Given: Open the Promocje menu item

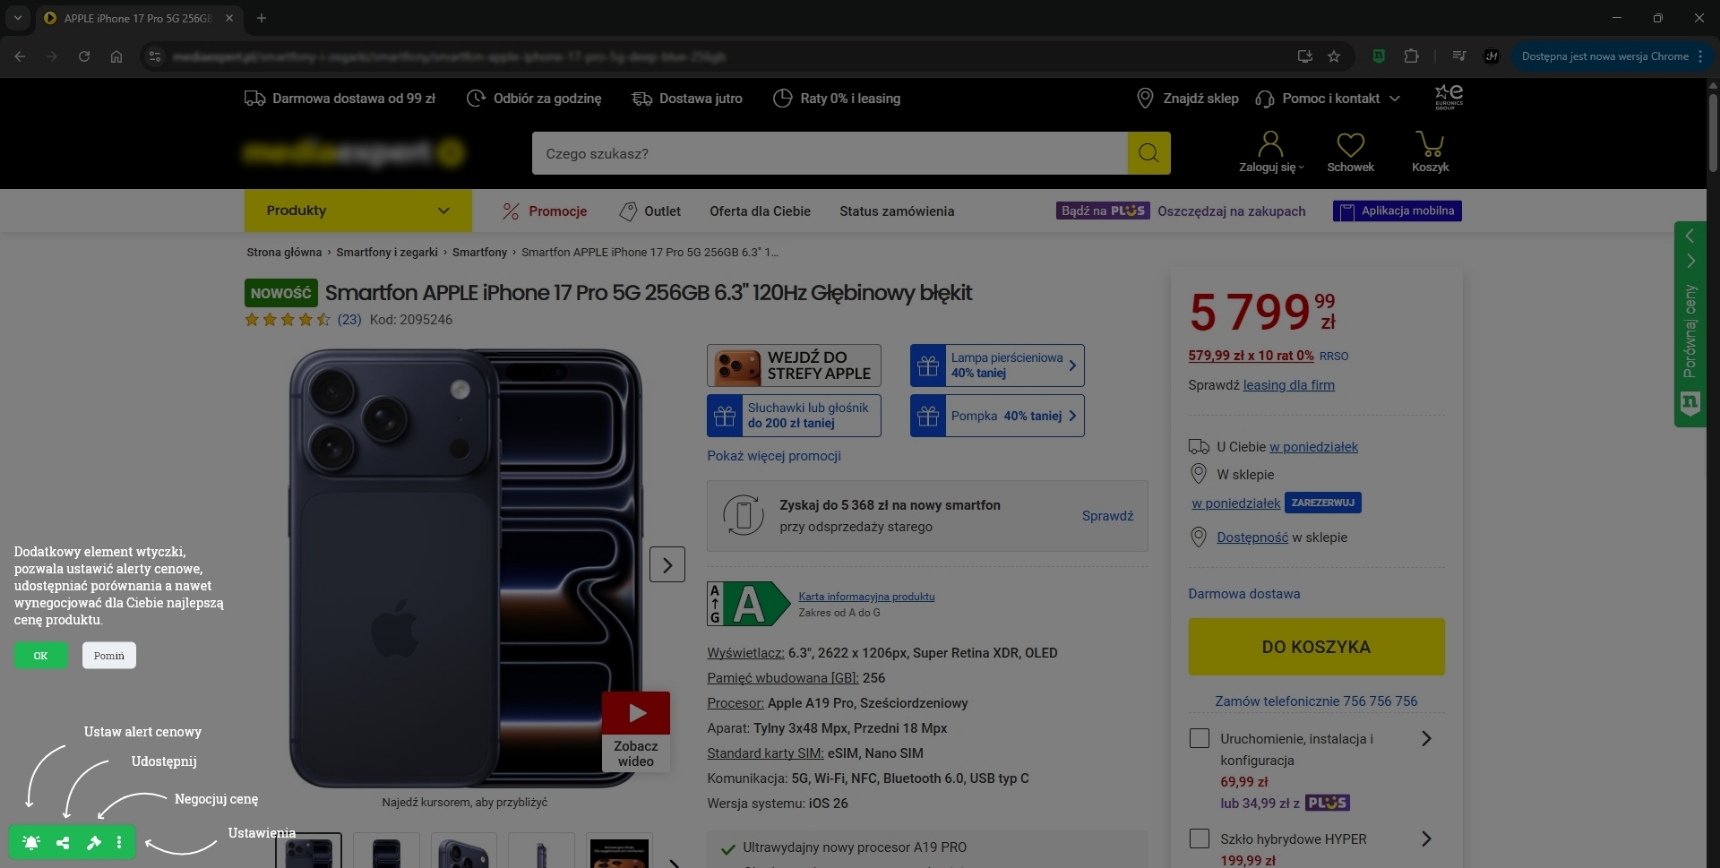Looking at the screenshot, I should [545, 211].
